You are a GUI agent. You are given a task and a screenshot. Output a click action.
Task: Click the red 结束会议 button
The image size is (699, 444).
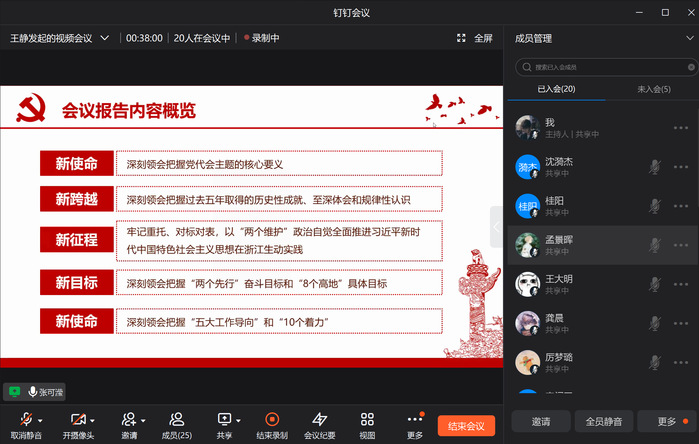point(466,426)
